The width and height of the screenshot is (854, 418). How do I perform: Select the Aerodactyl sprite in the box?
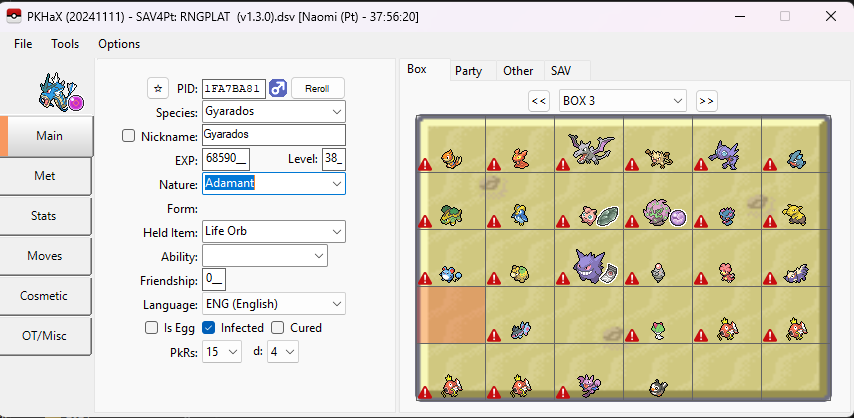coord(589,148)
